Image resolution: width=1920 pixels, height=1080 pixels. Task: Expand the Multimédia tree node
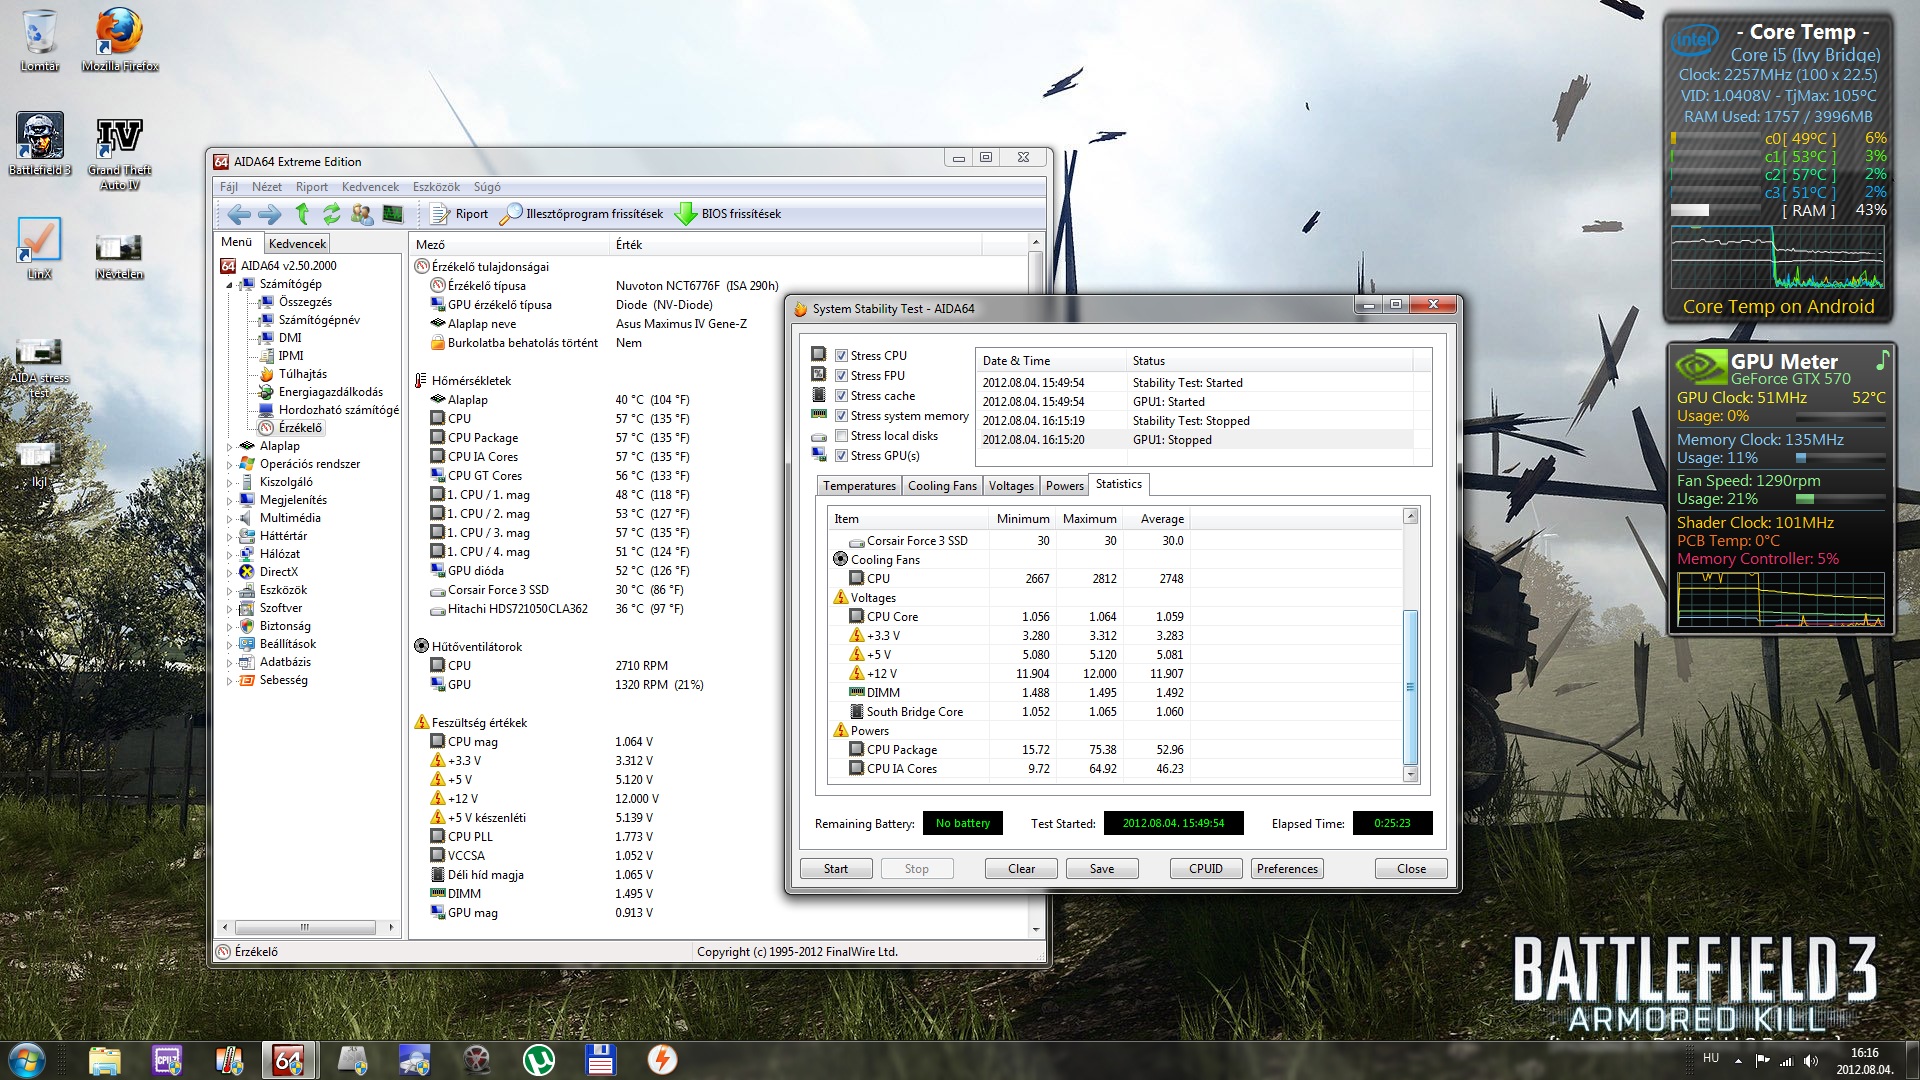point(230,519)
